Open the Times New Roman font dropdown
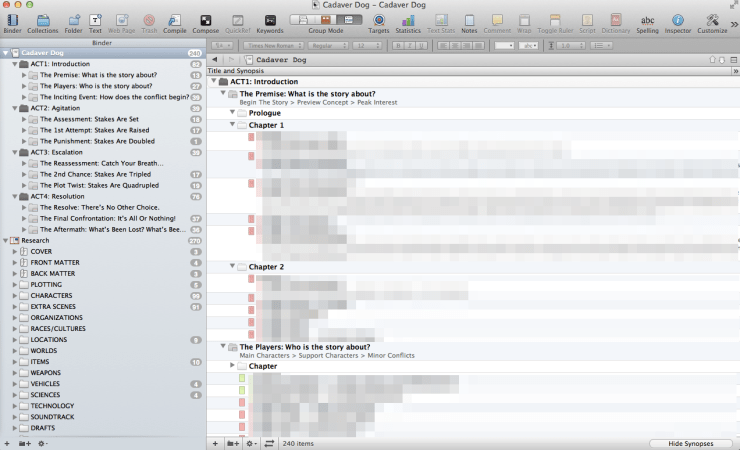Viewport: 740px width, 450px height. click(271, 45)
